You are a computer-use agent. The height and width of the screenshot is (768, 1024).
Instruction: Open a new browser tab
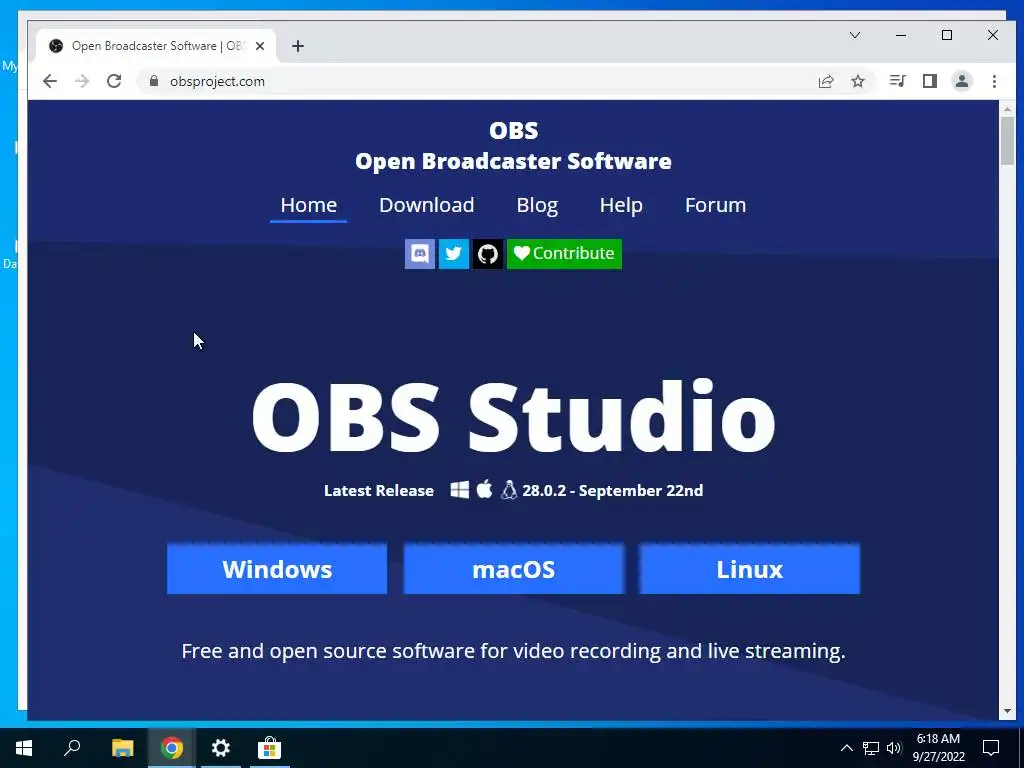pyautogui.click(x=298, y=46)
